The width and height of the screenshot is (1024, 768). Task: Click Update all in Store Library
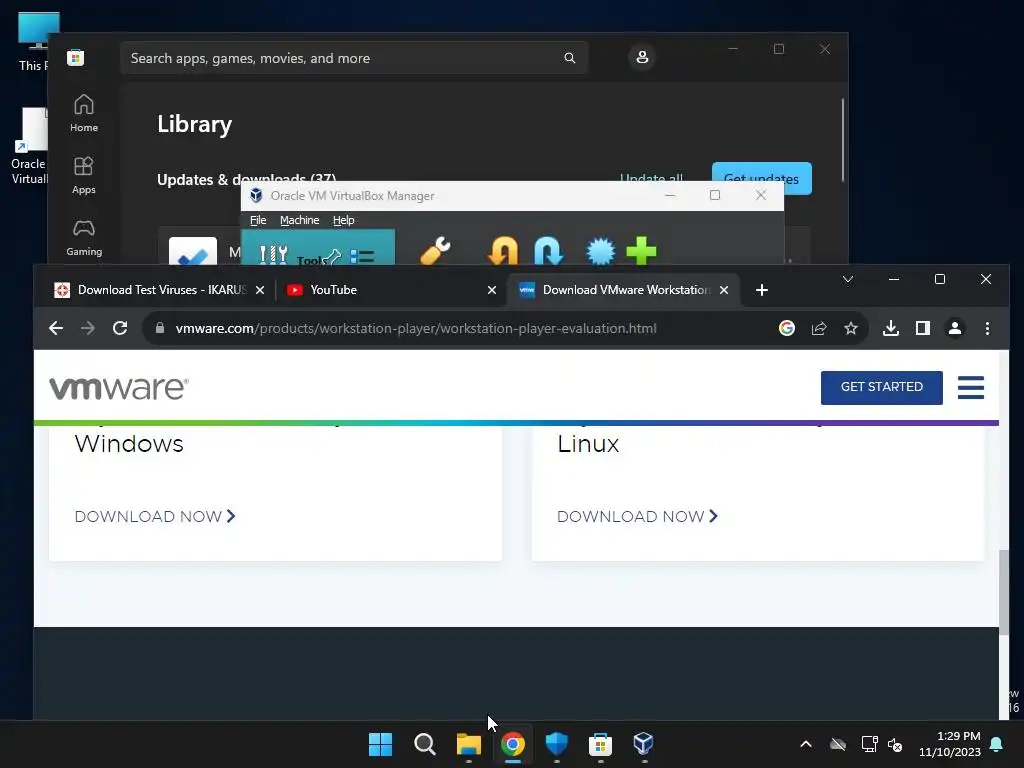[x=651, y=178]
